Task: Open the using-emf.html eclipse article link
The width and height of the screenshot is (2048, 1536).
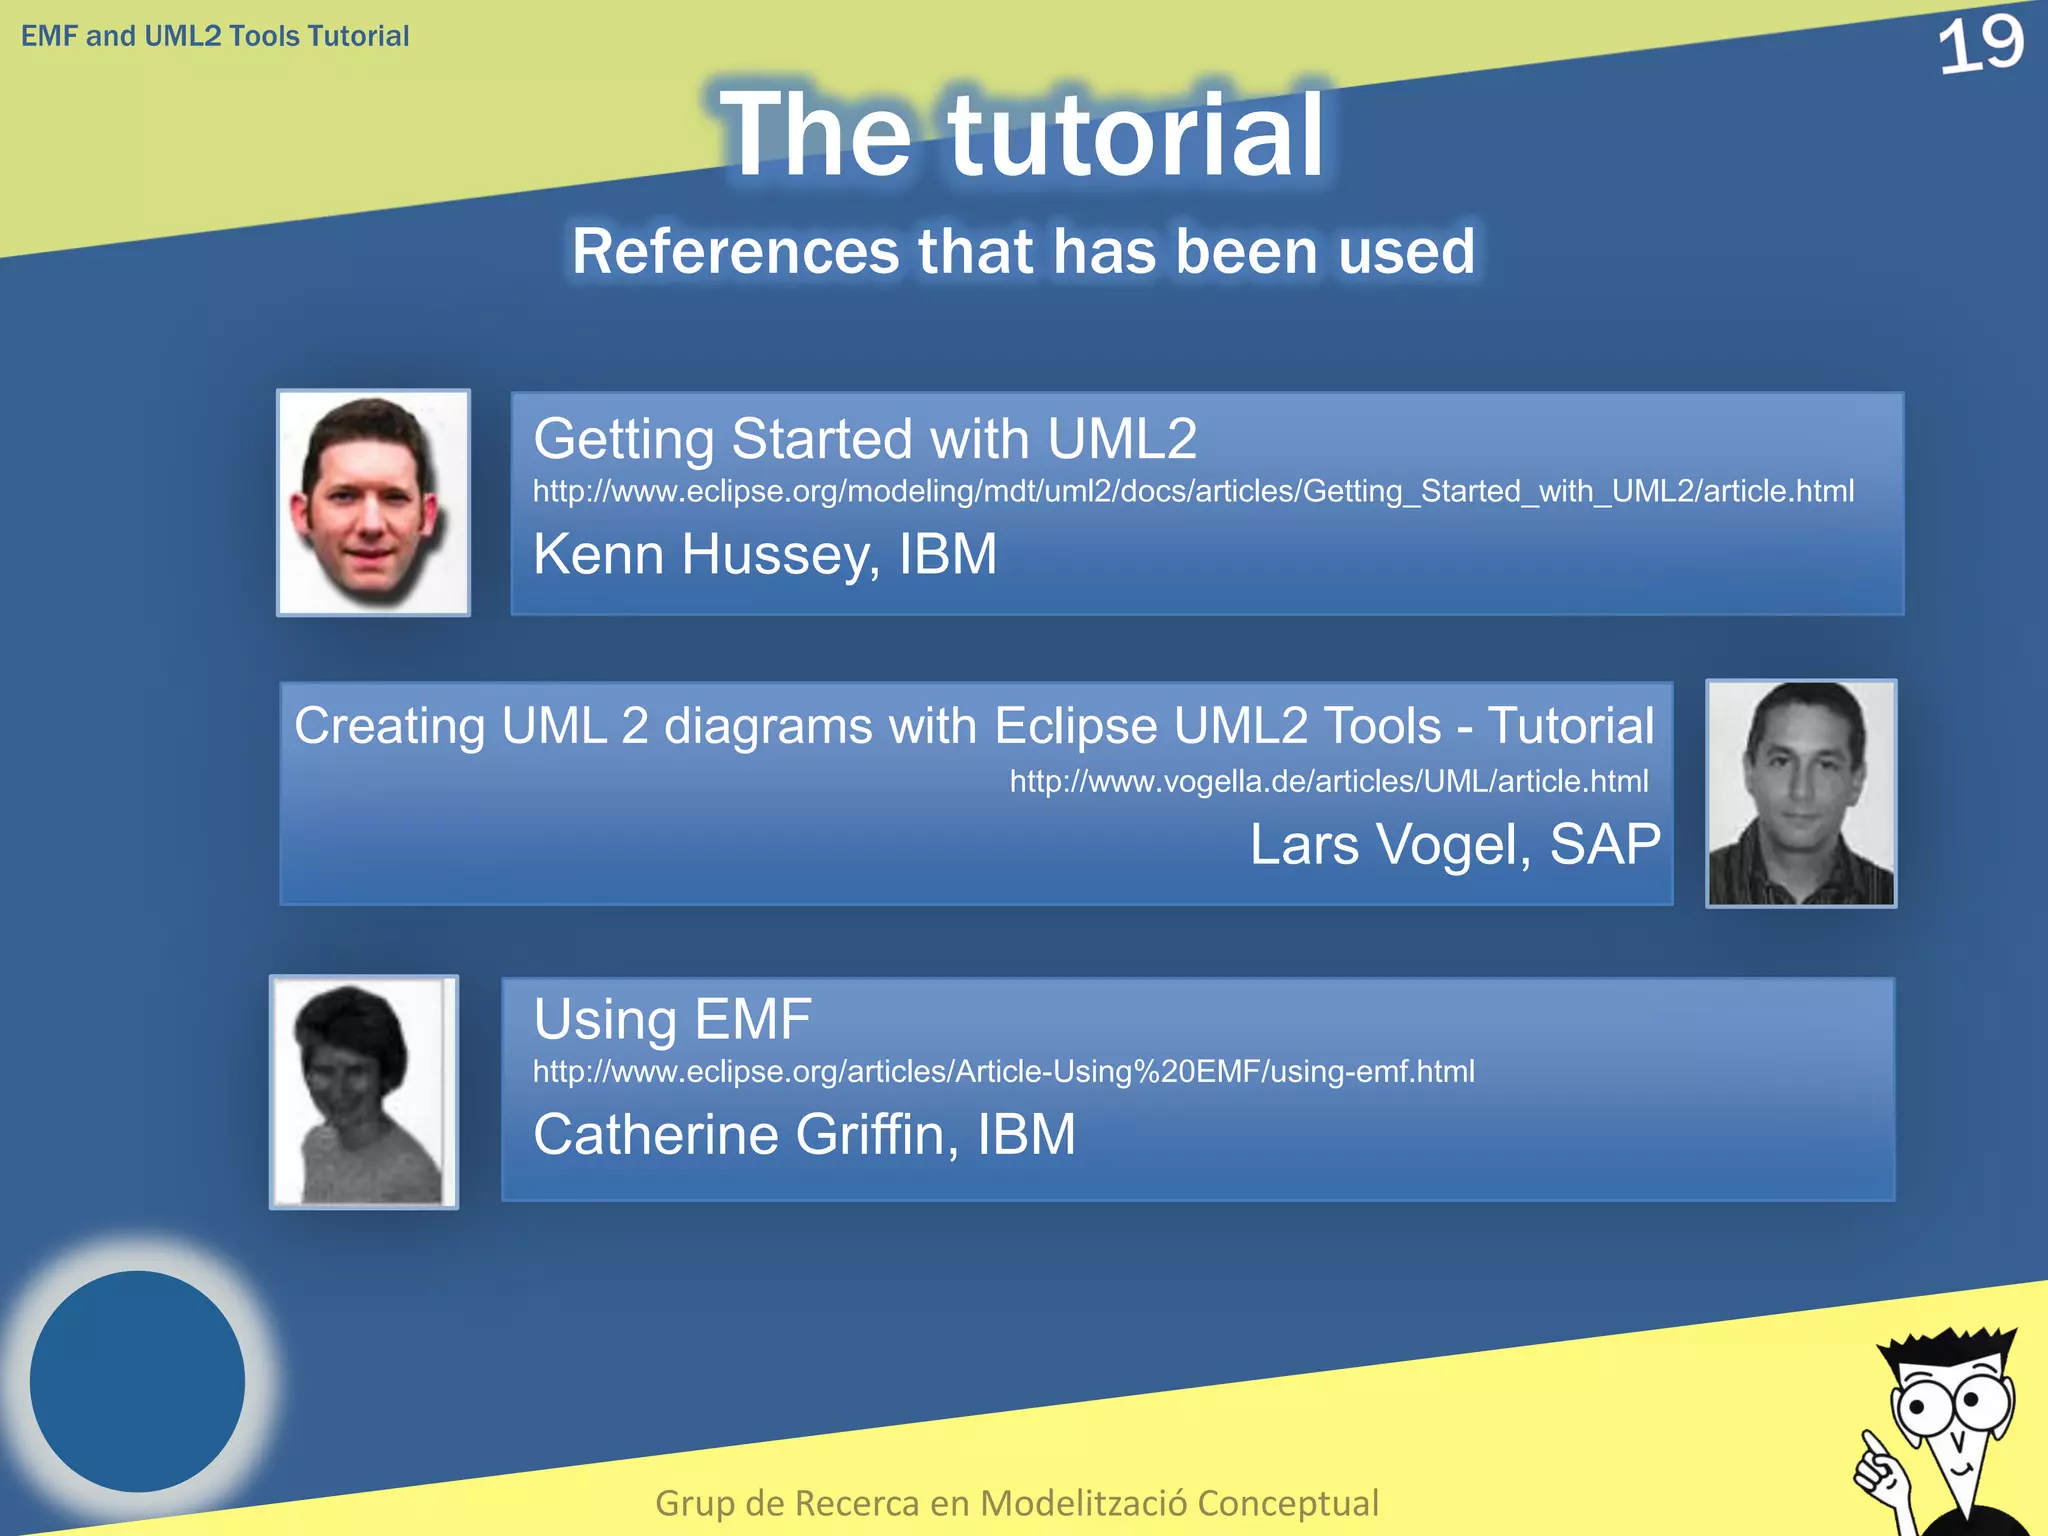Action: coord(1003,1071)
